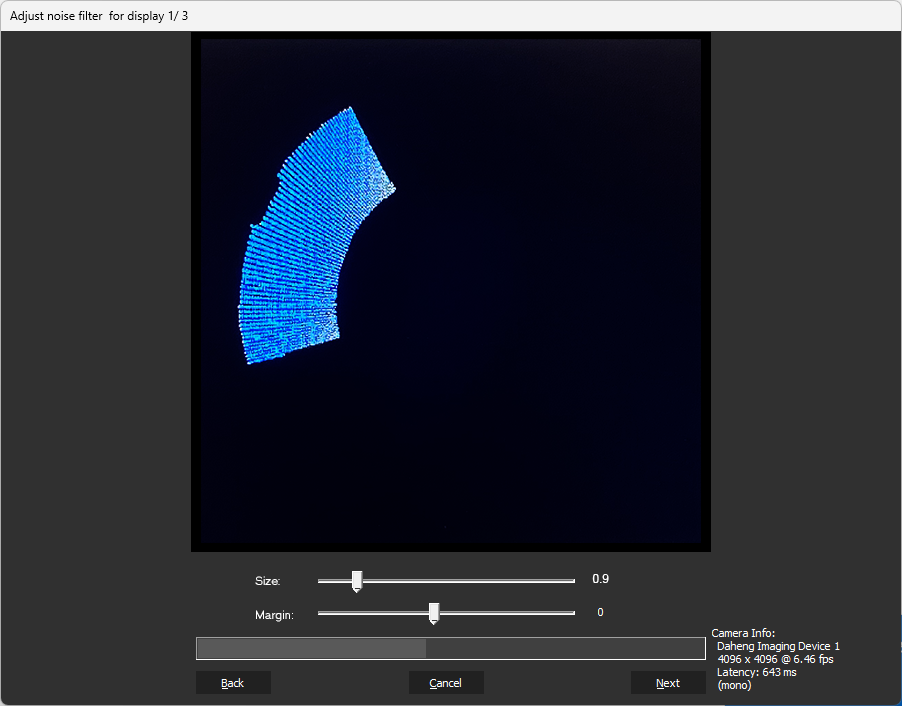902x706 pixels.
Task: Click the Adjust noise filter title bar
Action: click(99, 16)
